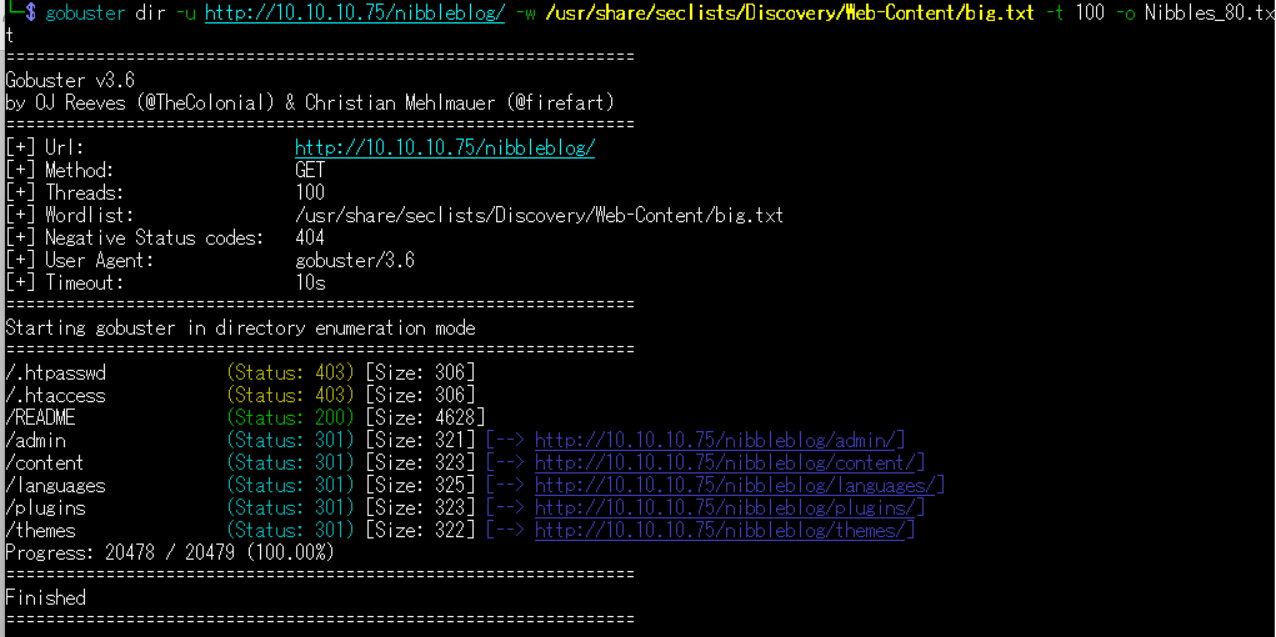
Task: Open the URL in the gobuster command line
Action: tap(354, 13)
